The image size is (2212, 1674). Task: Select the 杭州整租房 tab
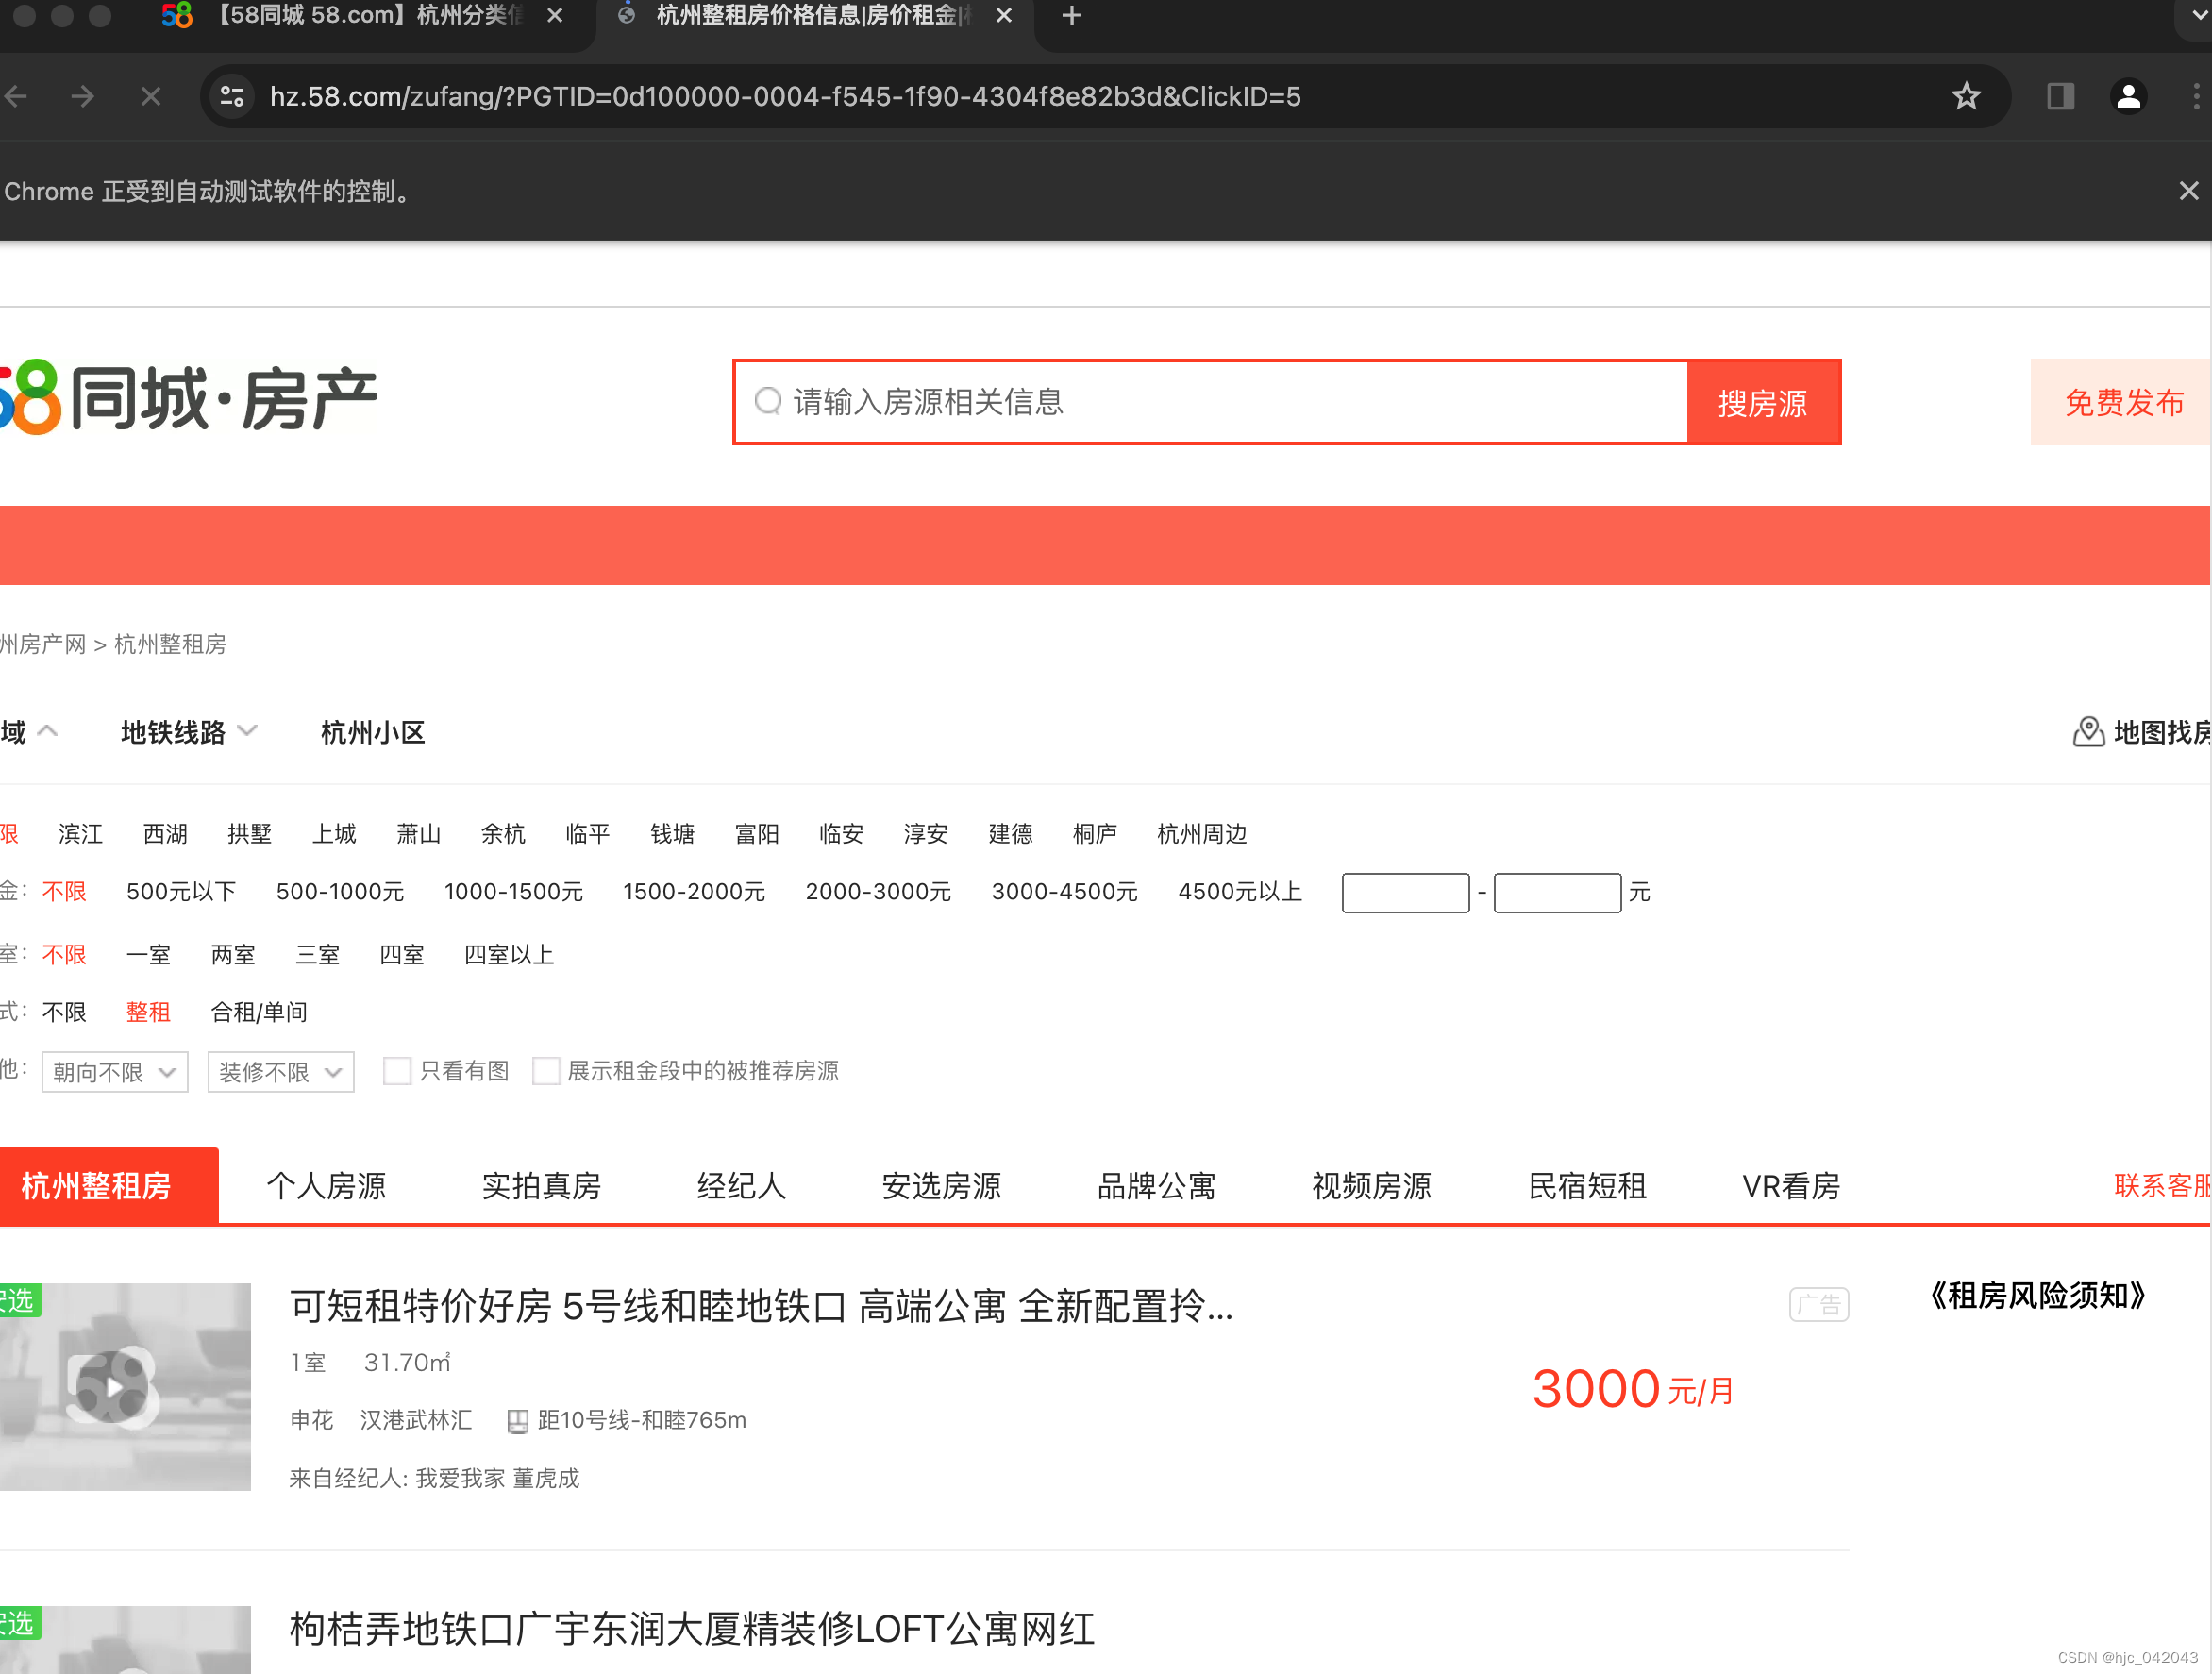pos(108,1186)
